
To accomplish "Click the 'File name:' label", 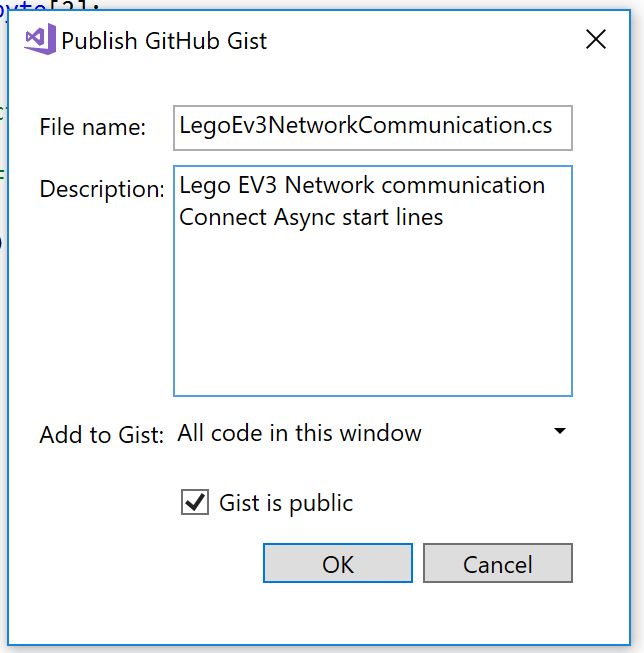I will click(93, 128).
